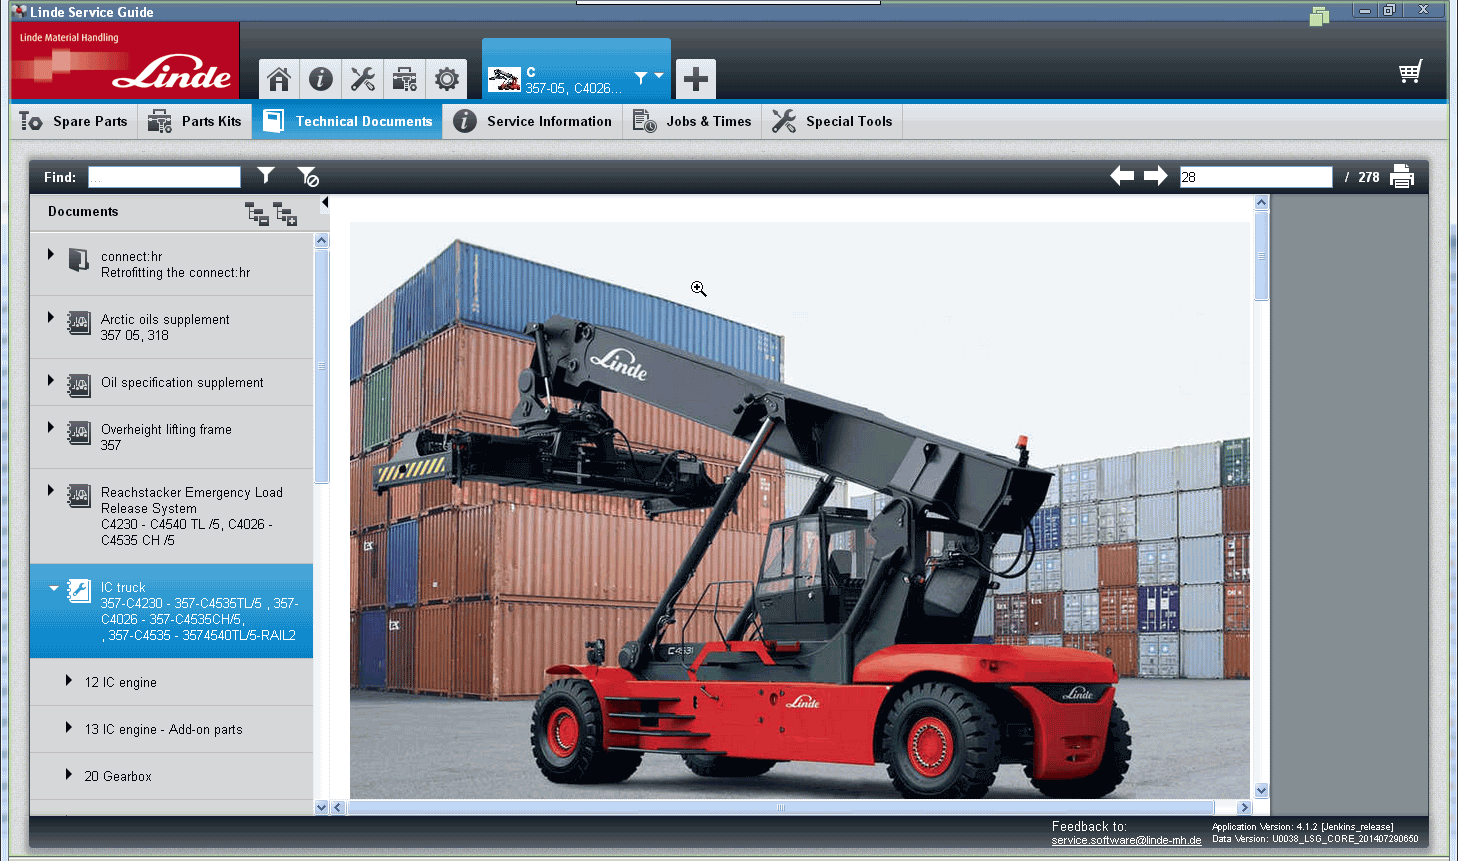Screen dimensions: 1458x861
Task: Open the wrench service tools icon
Action: (362, 78)
